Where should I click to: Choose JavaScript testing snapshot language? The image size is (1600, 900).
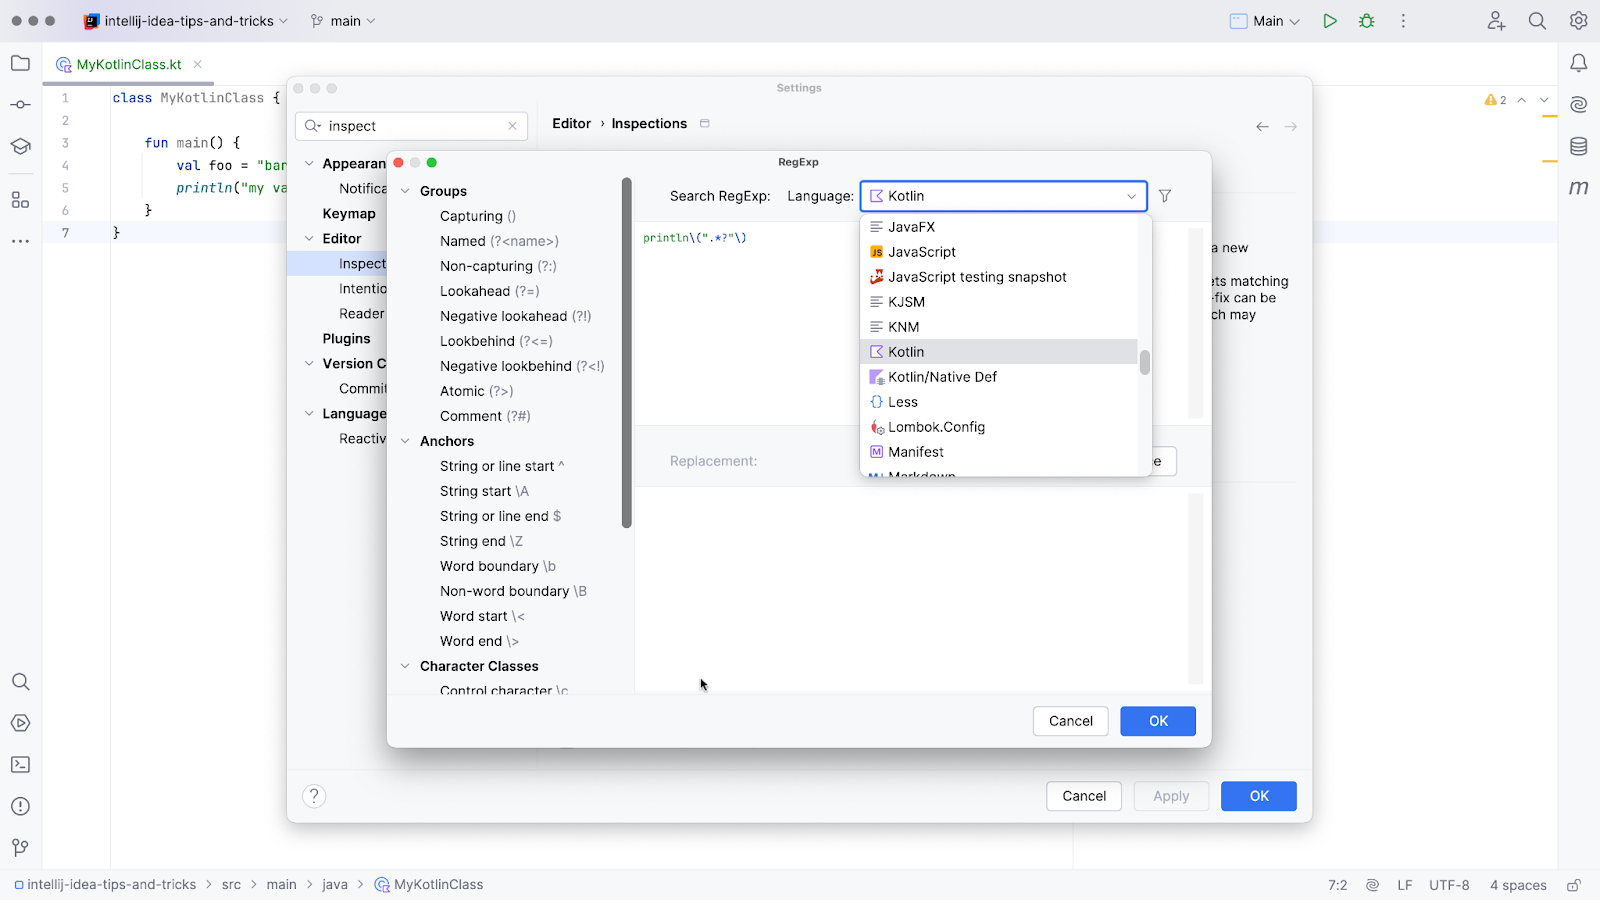click(999, 277)
